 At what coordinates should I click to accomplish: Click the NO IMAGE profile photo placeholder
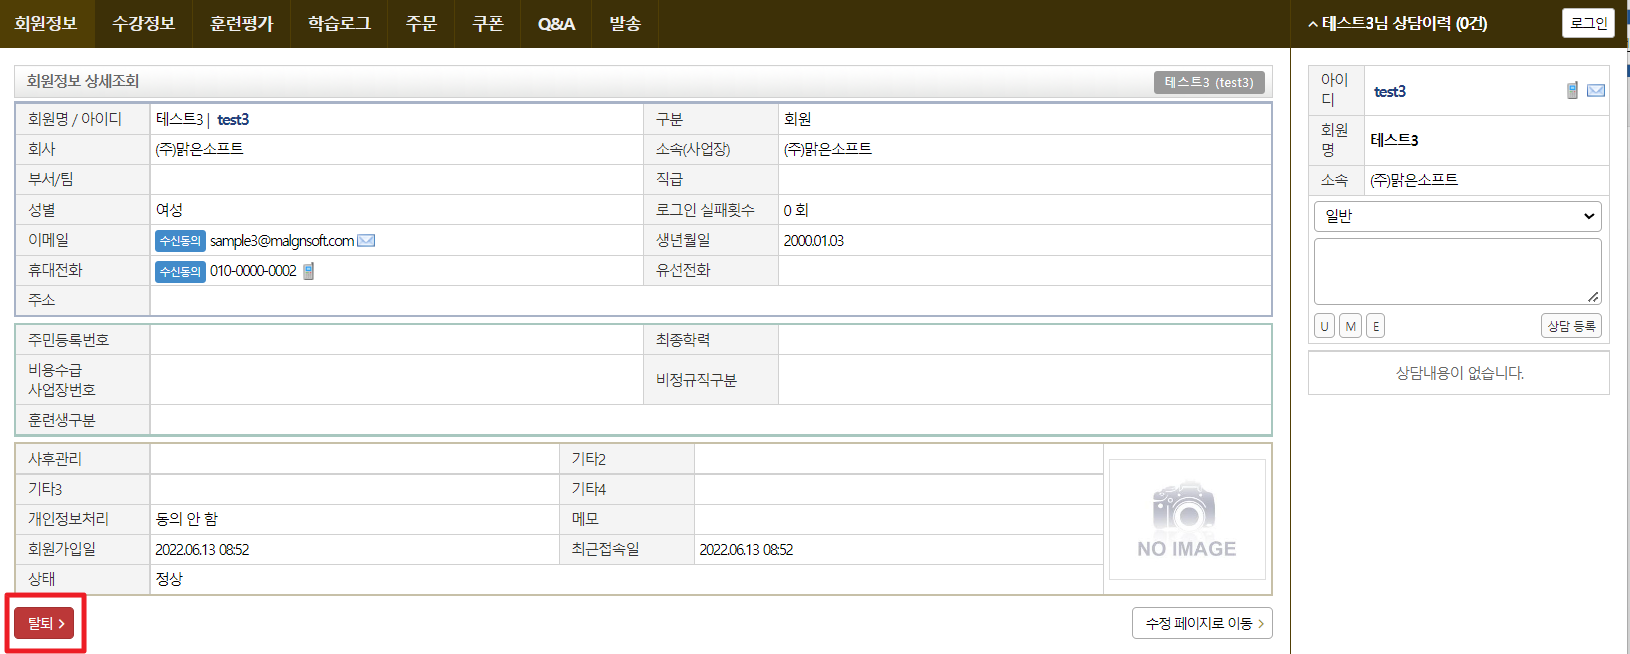(1187, 520)
